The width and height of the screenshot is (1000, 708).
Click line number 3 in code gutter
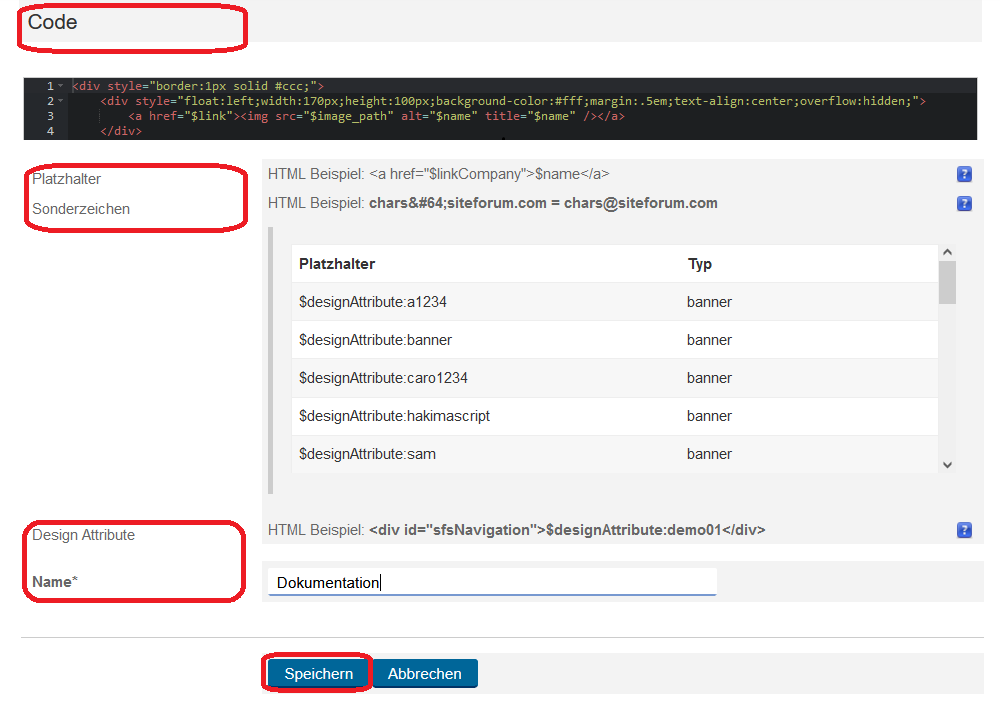[x=50, y=116]
